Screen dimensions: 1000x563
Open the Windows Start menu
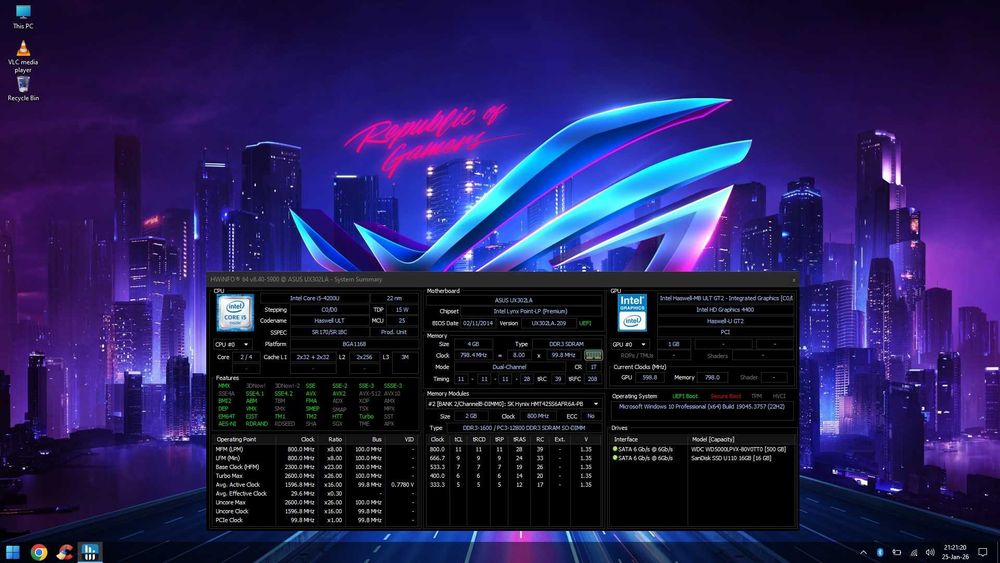[x=12, y=552]
